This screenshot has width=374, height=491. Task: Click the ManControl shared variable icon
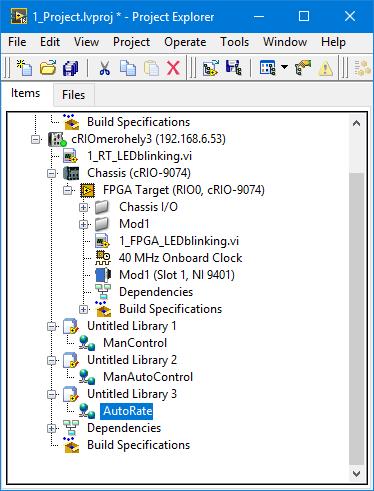click(87, 343)
